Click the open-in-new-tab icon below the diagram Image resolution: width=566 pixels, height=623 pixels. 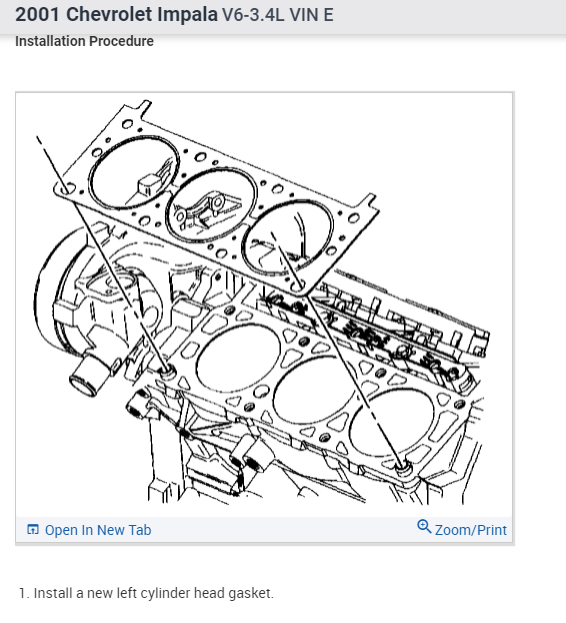(x=33, y=530)
